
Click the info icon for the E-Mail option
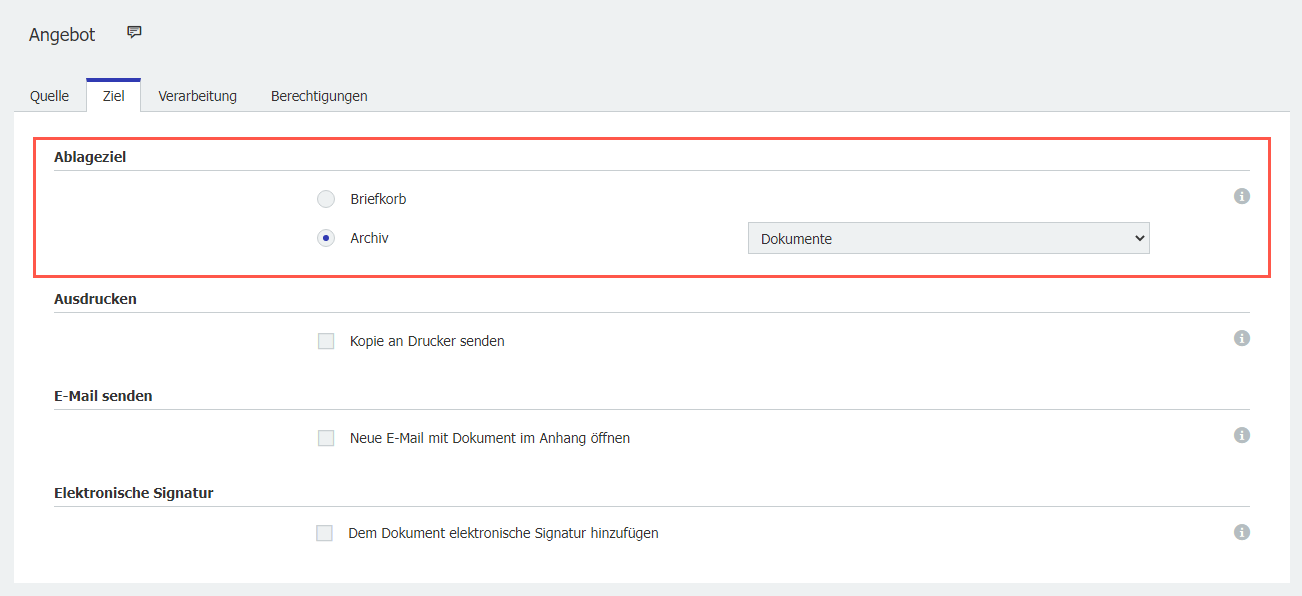[1242, 435]
